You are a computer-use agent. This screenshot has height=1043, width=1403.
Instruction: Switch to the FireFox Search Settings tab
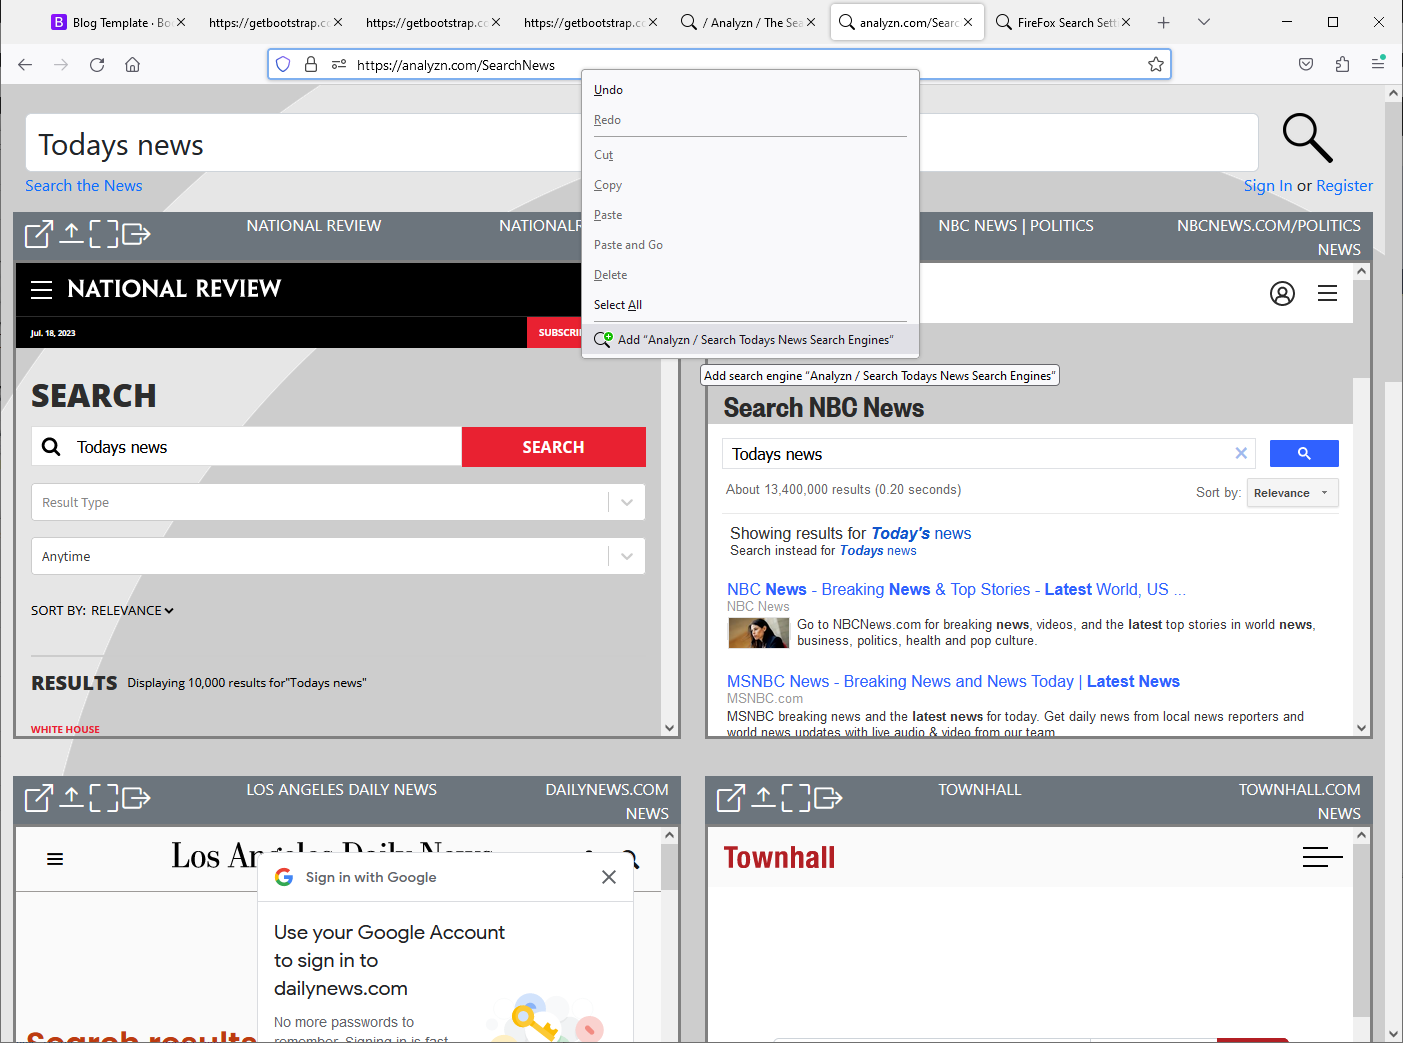(x=1063, y=22)
